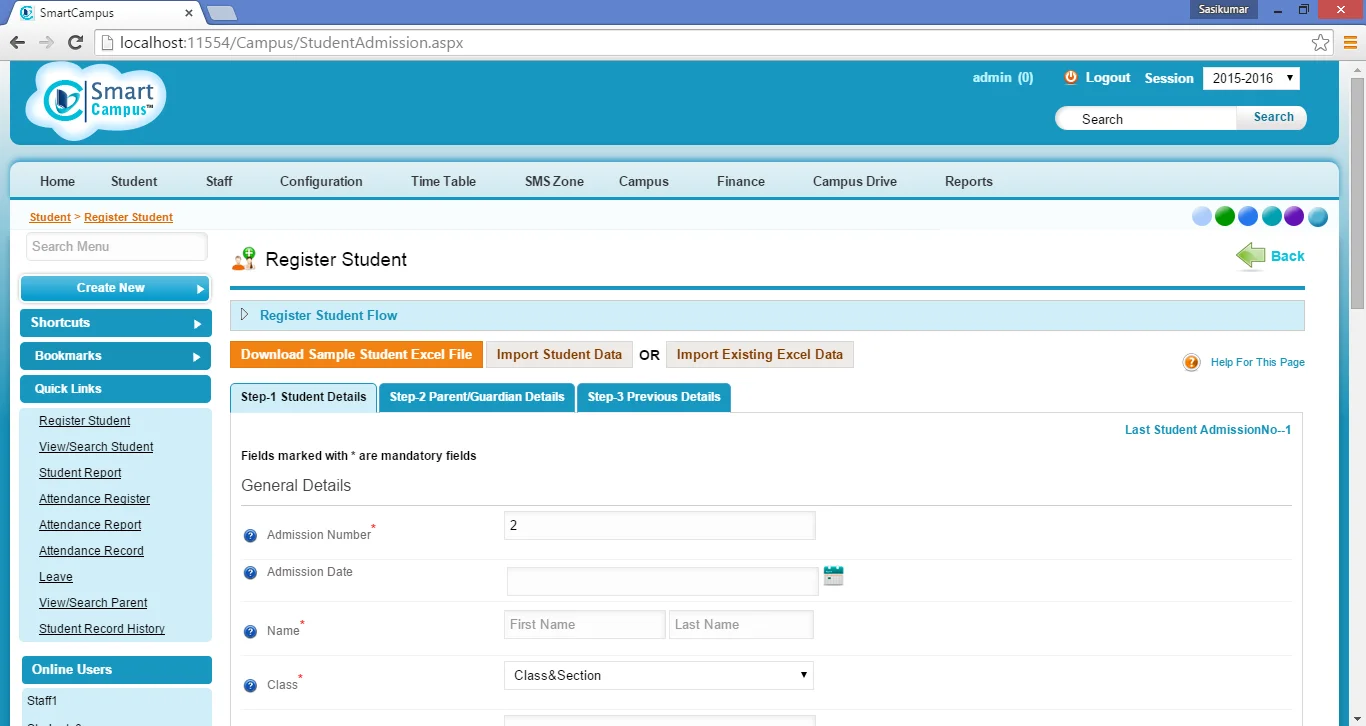This screenshot has height=726, width=1366.
Task: Click the Last Name input field
Action: click(741, 625)
